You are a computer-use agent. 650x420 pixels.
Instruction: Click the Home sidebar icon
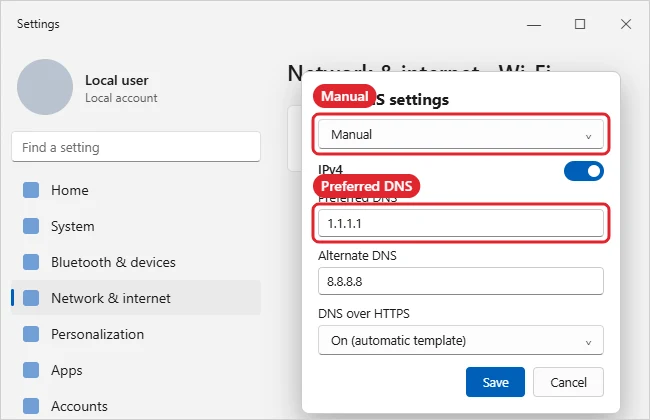tap(31, 190)
